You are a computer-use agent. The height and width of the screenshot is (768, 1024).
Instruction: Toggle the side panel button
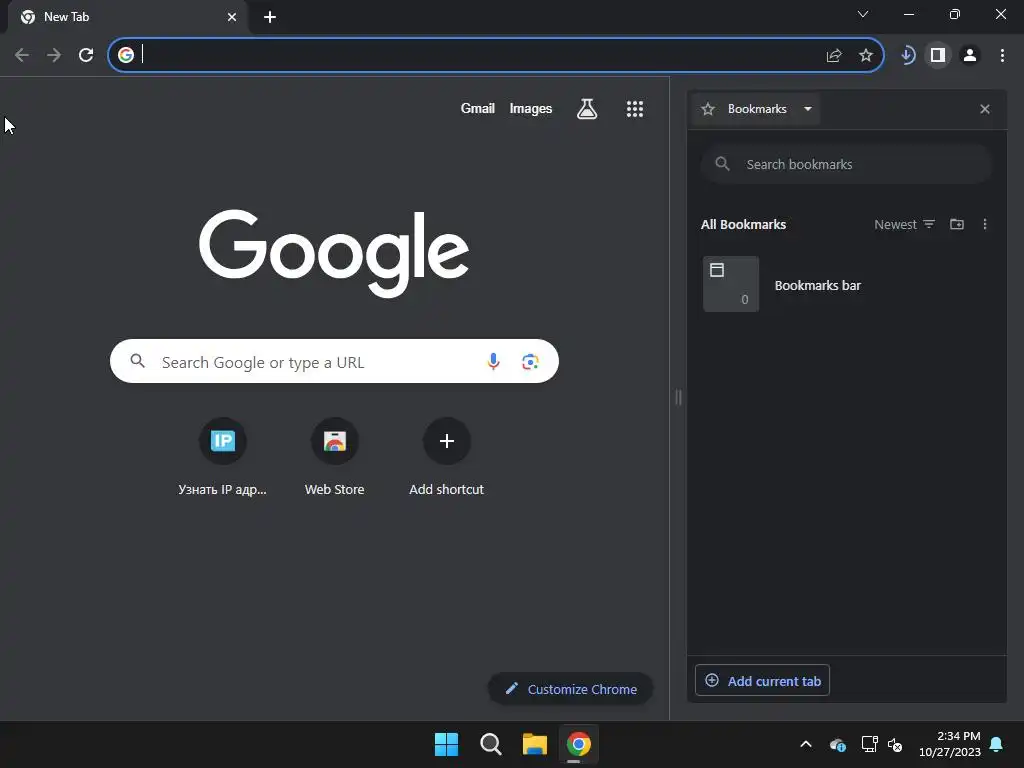point(938,55)
